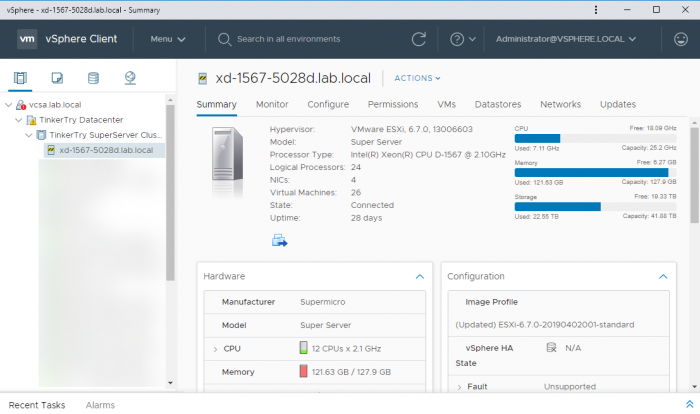Open the Menu dropdown
This screenshot has width=700, height=414.
(168, 39)
